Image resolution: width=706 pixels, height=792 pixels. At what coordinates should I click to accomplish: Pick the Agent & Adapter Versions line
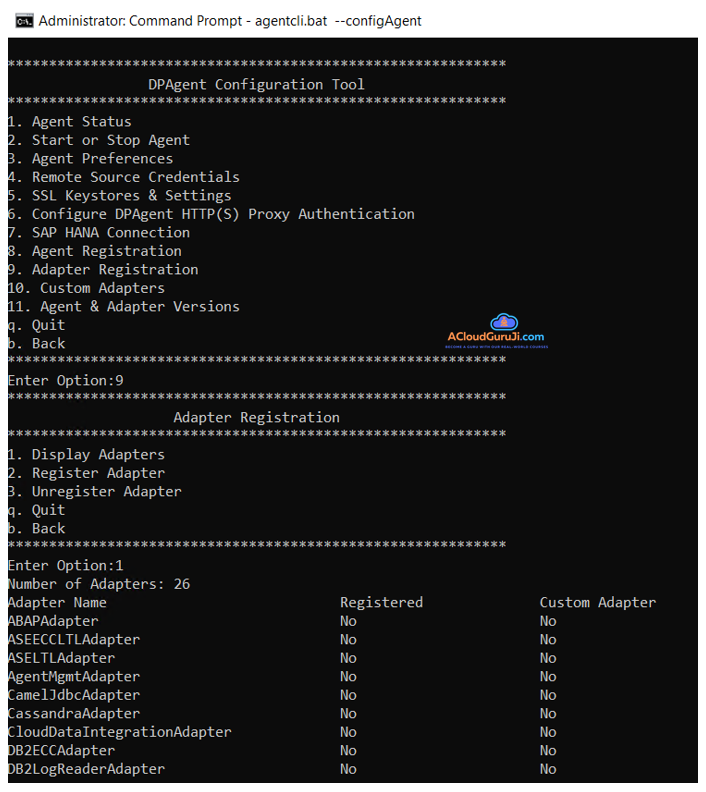pyautogui.click(x=123, y=307)
